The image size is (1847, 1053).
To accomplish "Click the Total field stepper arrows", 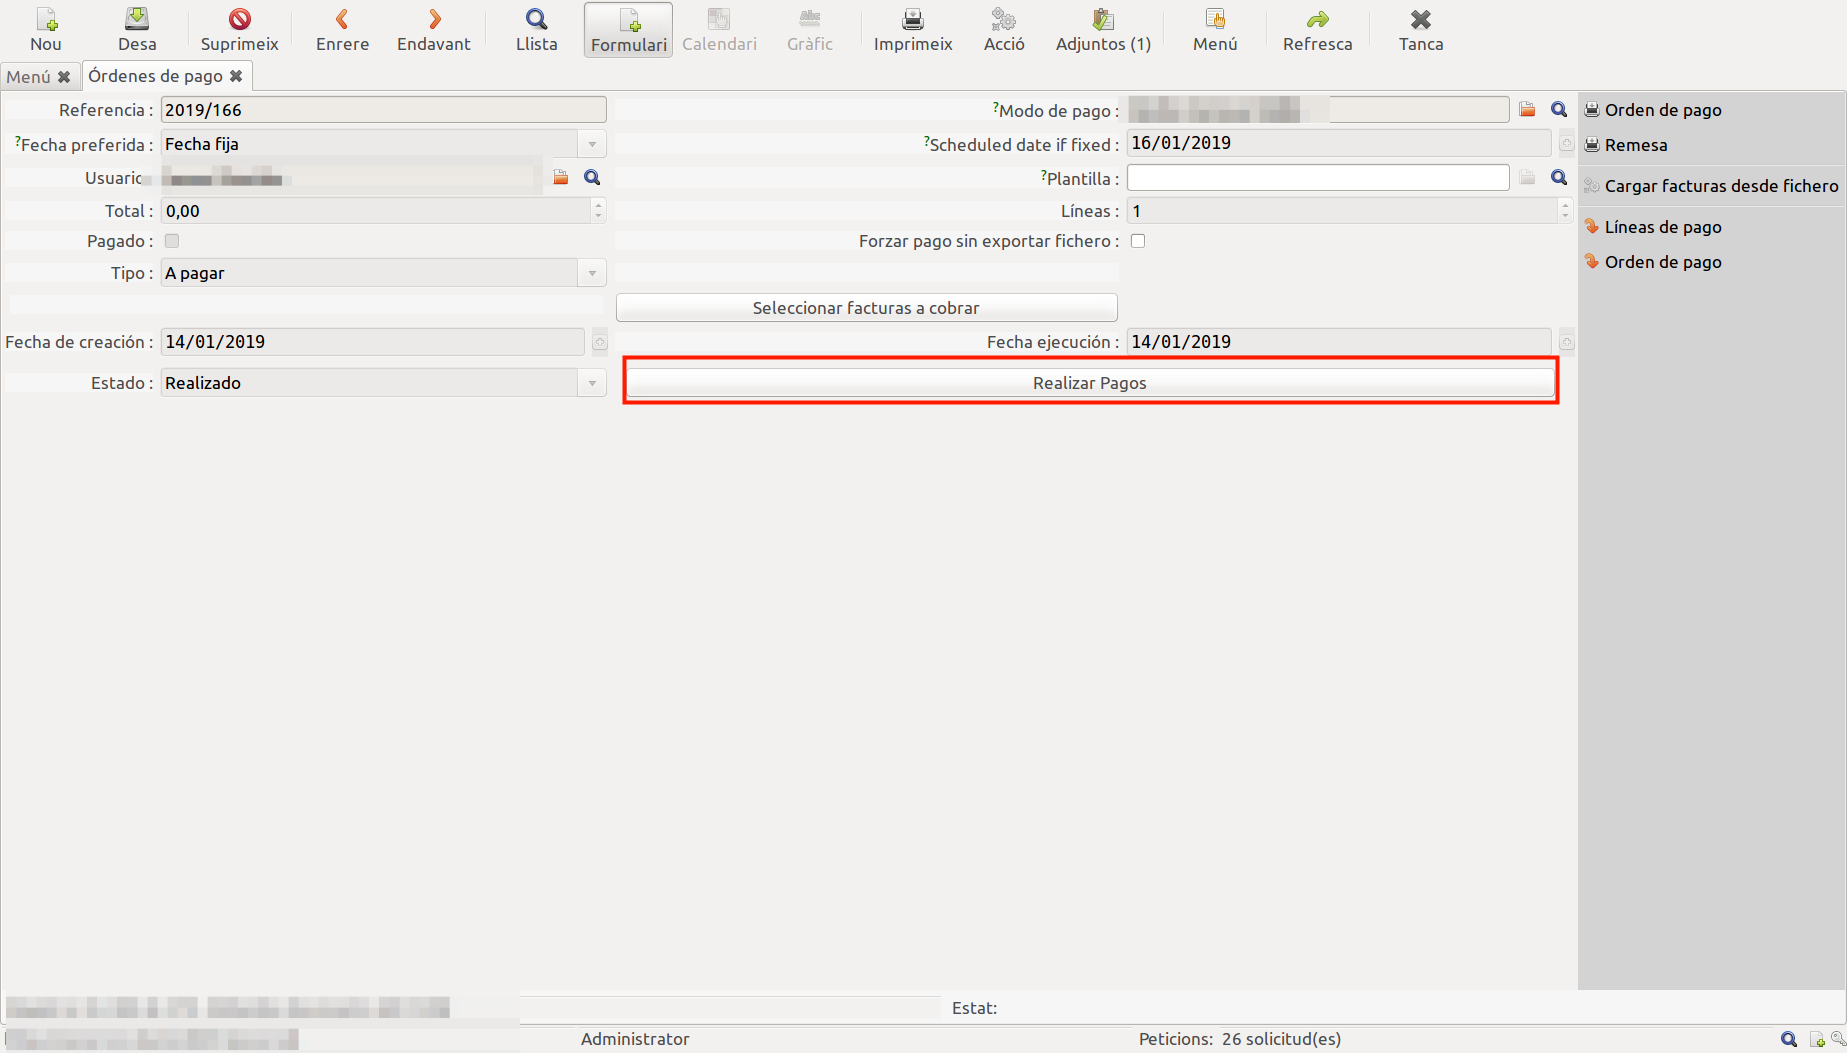I will (x=598, y=211).
